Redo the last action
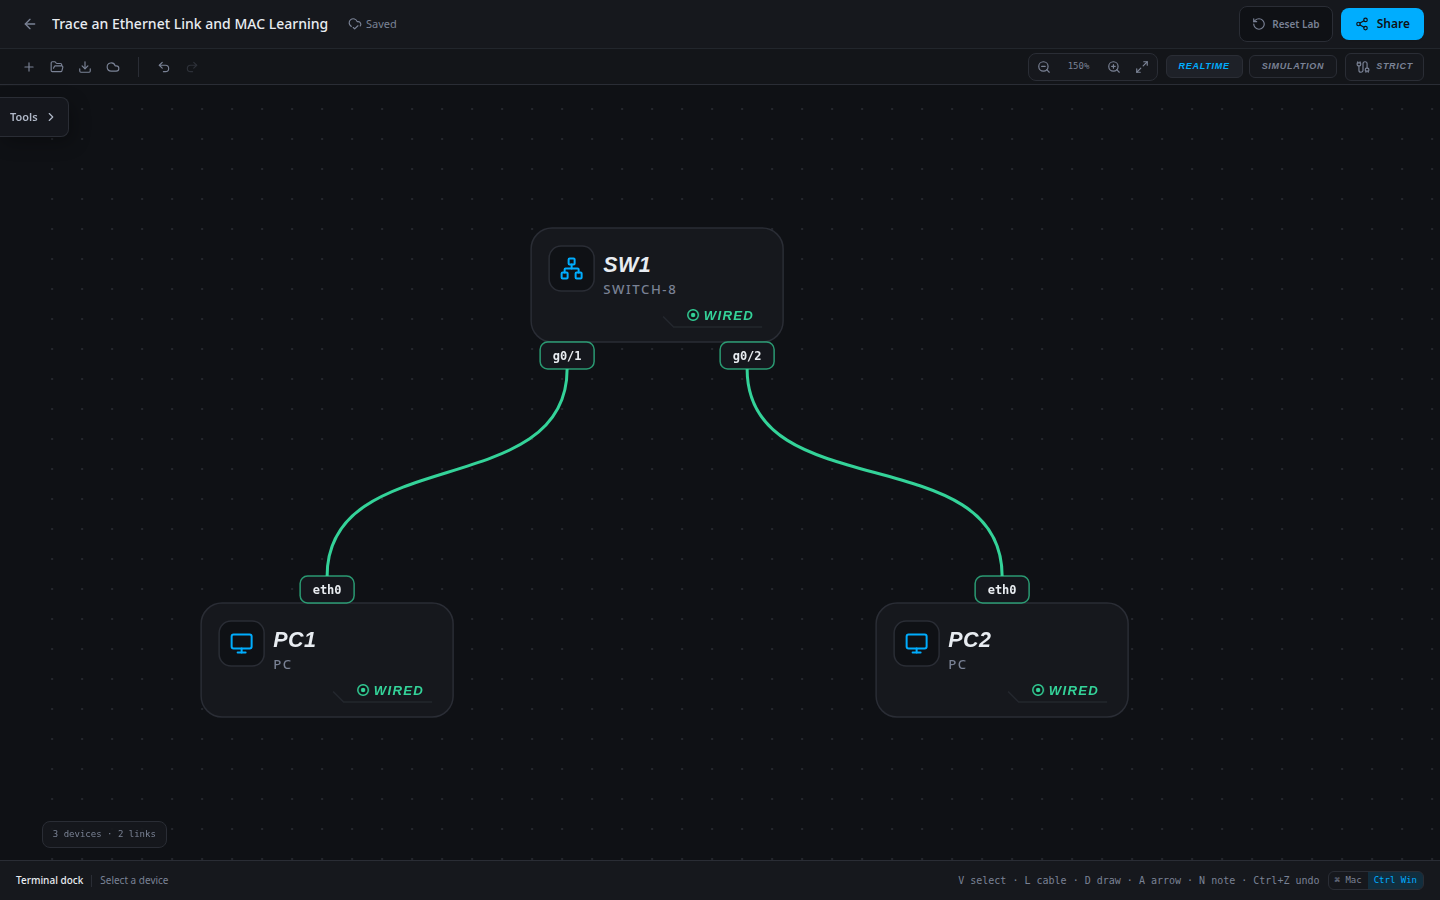 [192, 67]
